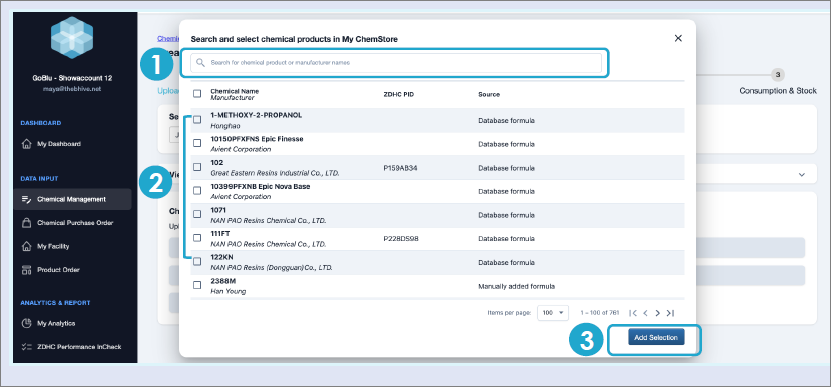The height and width of the screenshot is (387, 831).
Task: Click the ZDHC PID column header
Action: (398, 94)
